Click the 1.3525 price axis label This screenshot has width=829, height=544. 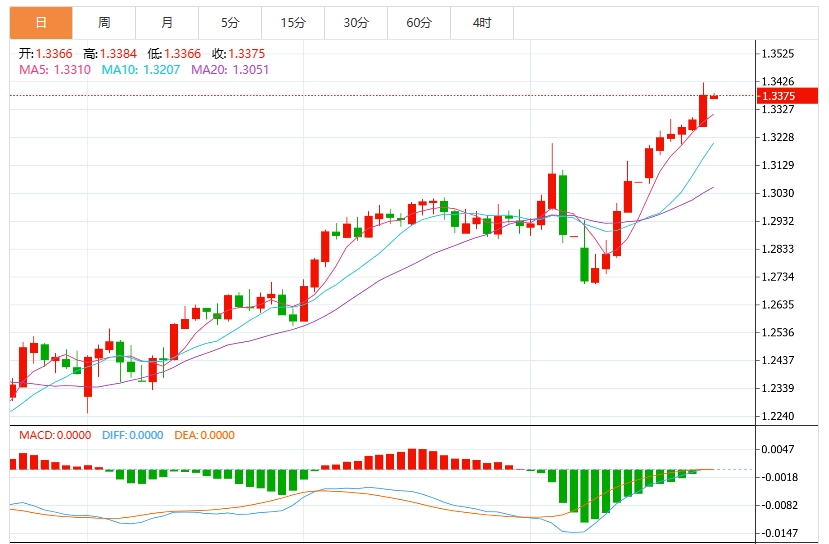(778, 54)
